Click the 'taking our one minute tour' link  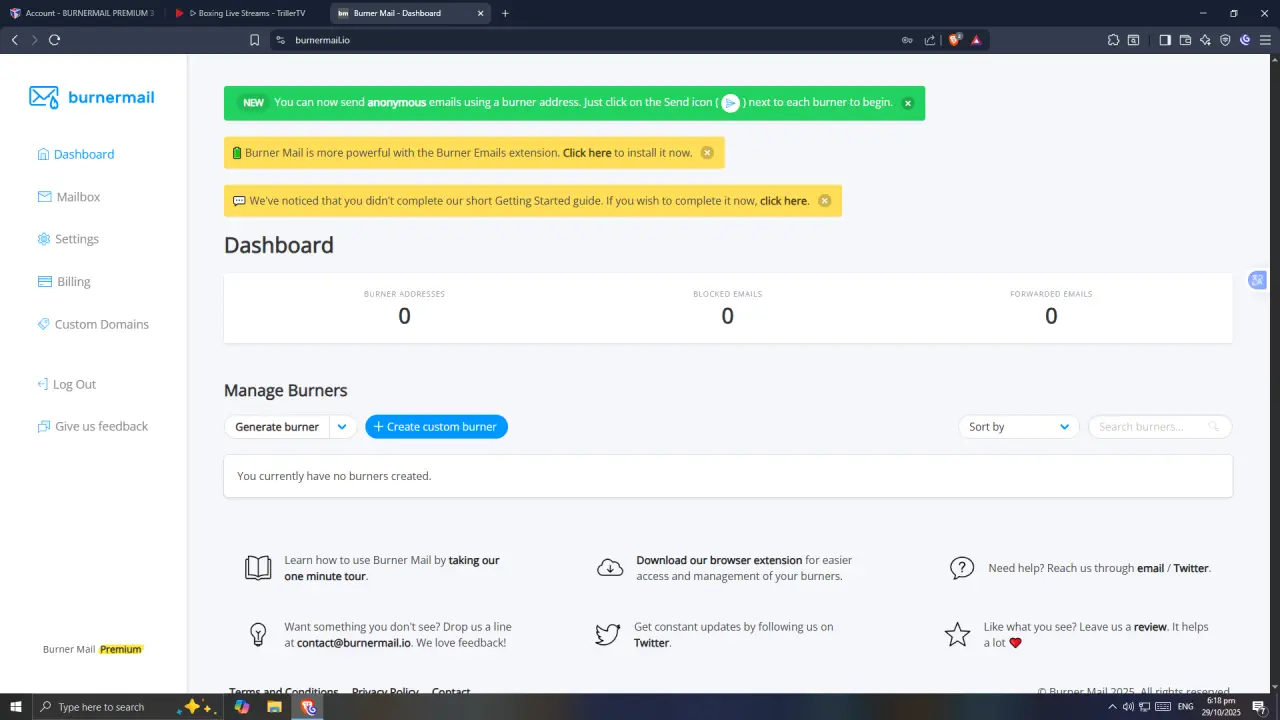(x=392, y=568)
